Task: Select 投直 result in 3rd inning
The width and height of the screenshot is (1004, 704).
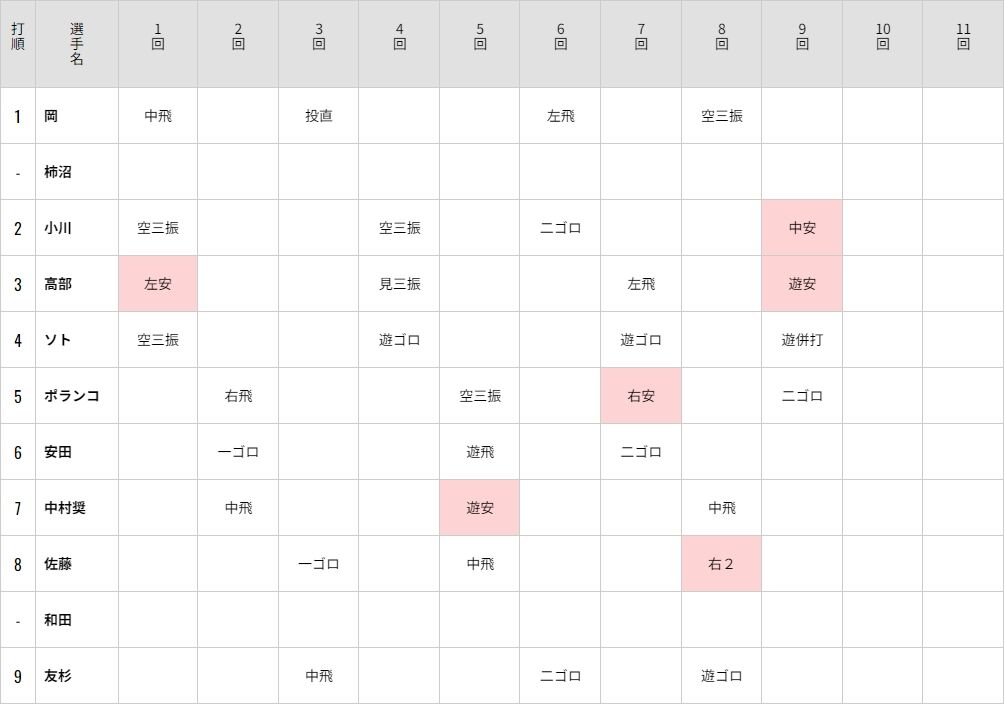Action: (319, 116)
